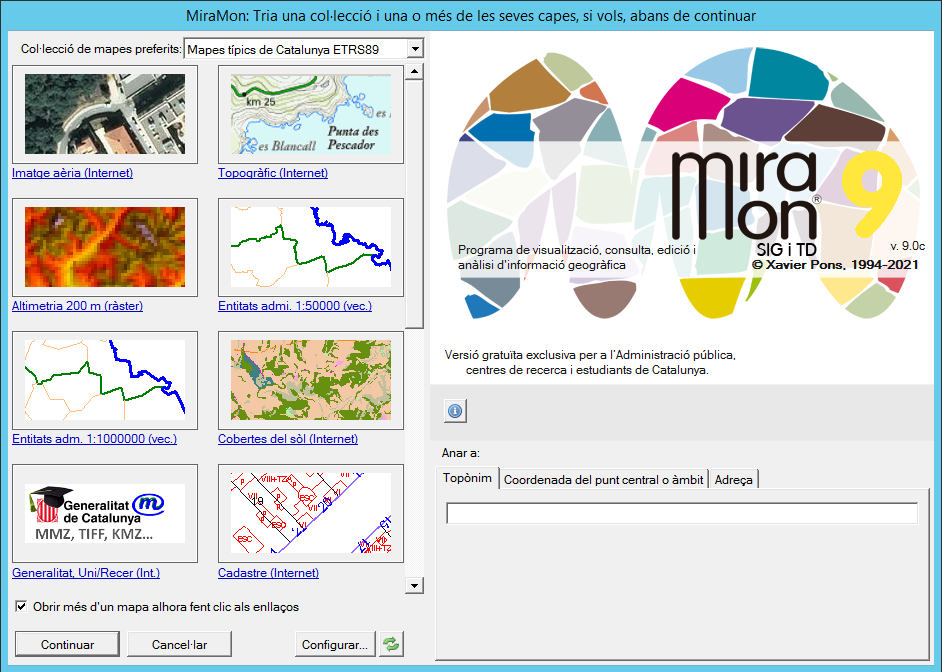Switch to the Topònim tab

(x=467, y=478)
